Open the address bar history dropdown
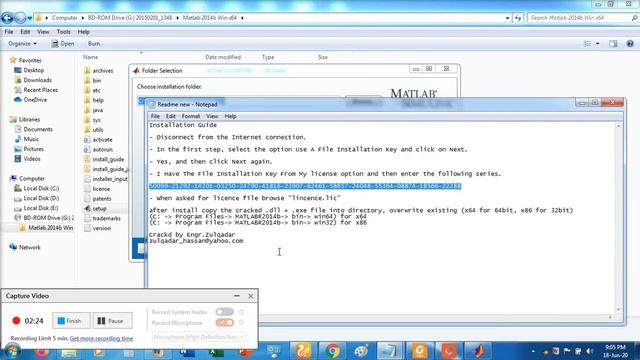Viewport: 640px width, 360px height. click(x=507, y=18)
